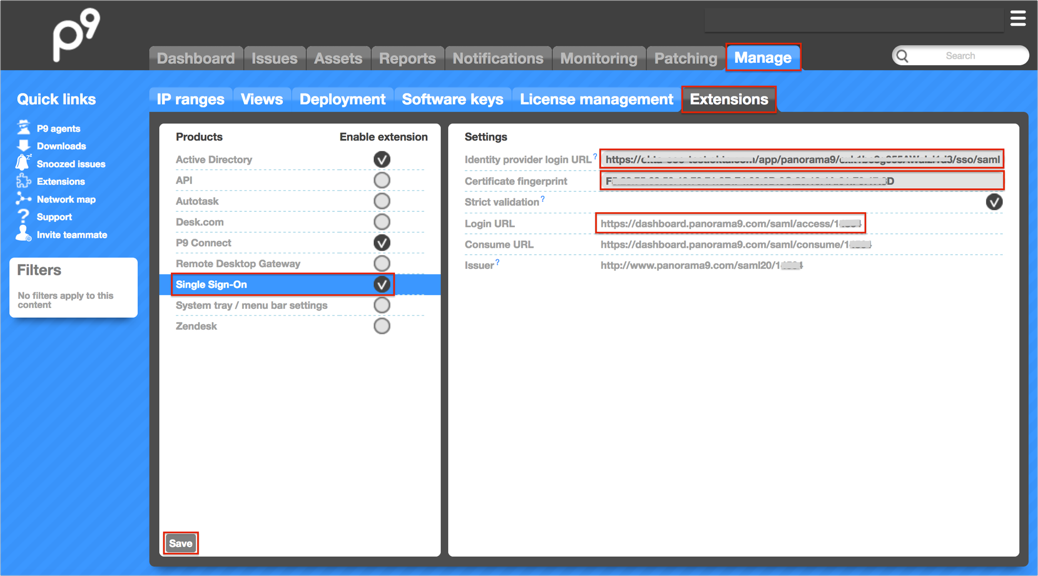Disable the Active Directory extension
Screen dimensions: 1038x576
click(x=382, y=160)
